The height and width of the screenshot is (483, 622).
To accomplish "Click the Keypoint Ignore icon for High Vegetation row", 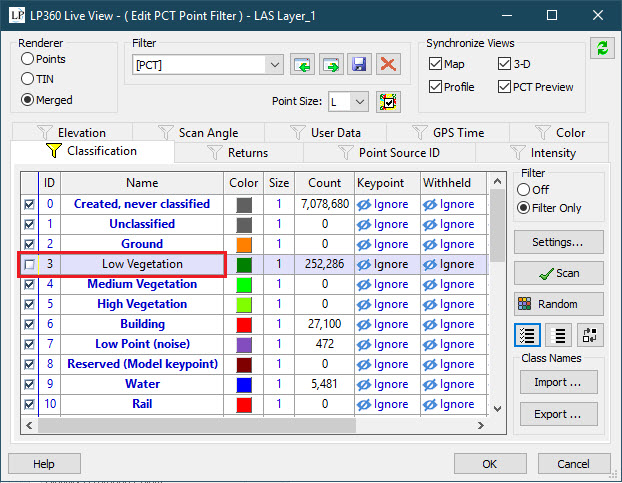I will click(363, 305).
